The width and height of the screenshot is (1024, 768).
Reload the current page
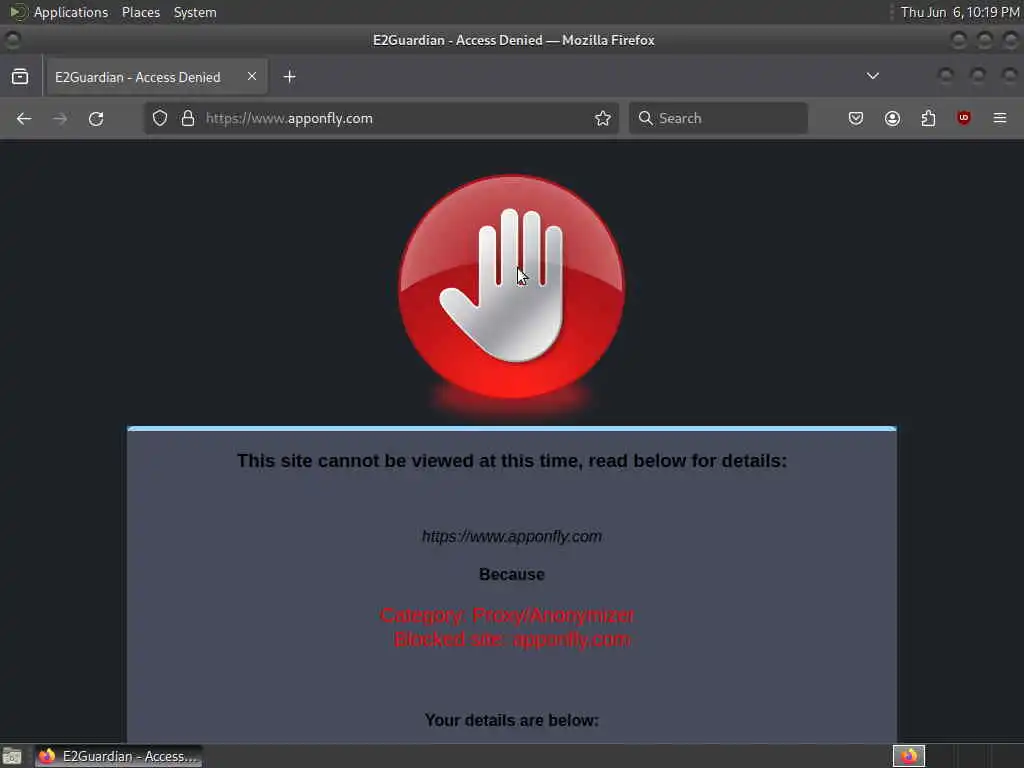pyautogui.click(x=96, y=118)
